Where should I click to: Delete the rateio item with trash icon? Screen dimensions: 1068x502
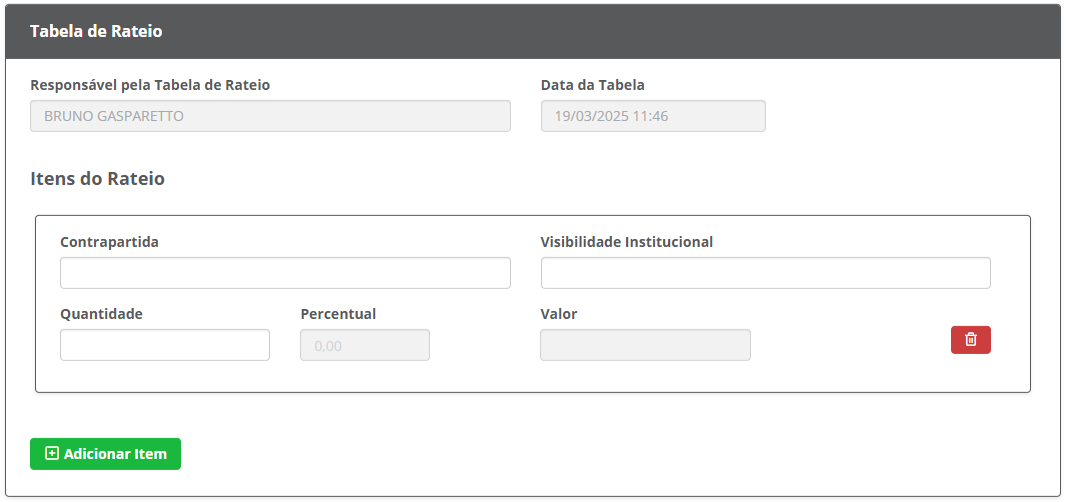[x=971, y=340]
